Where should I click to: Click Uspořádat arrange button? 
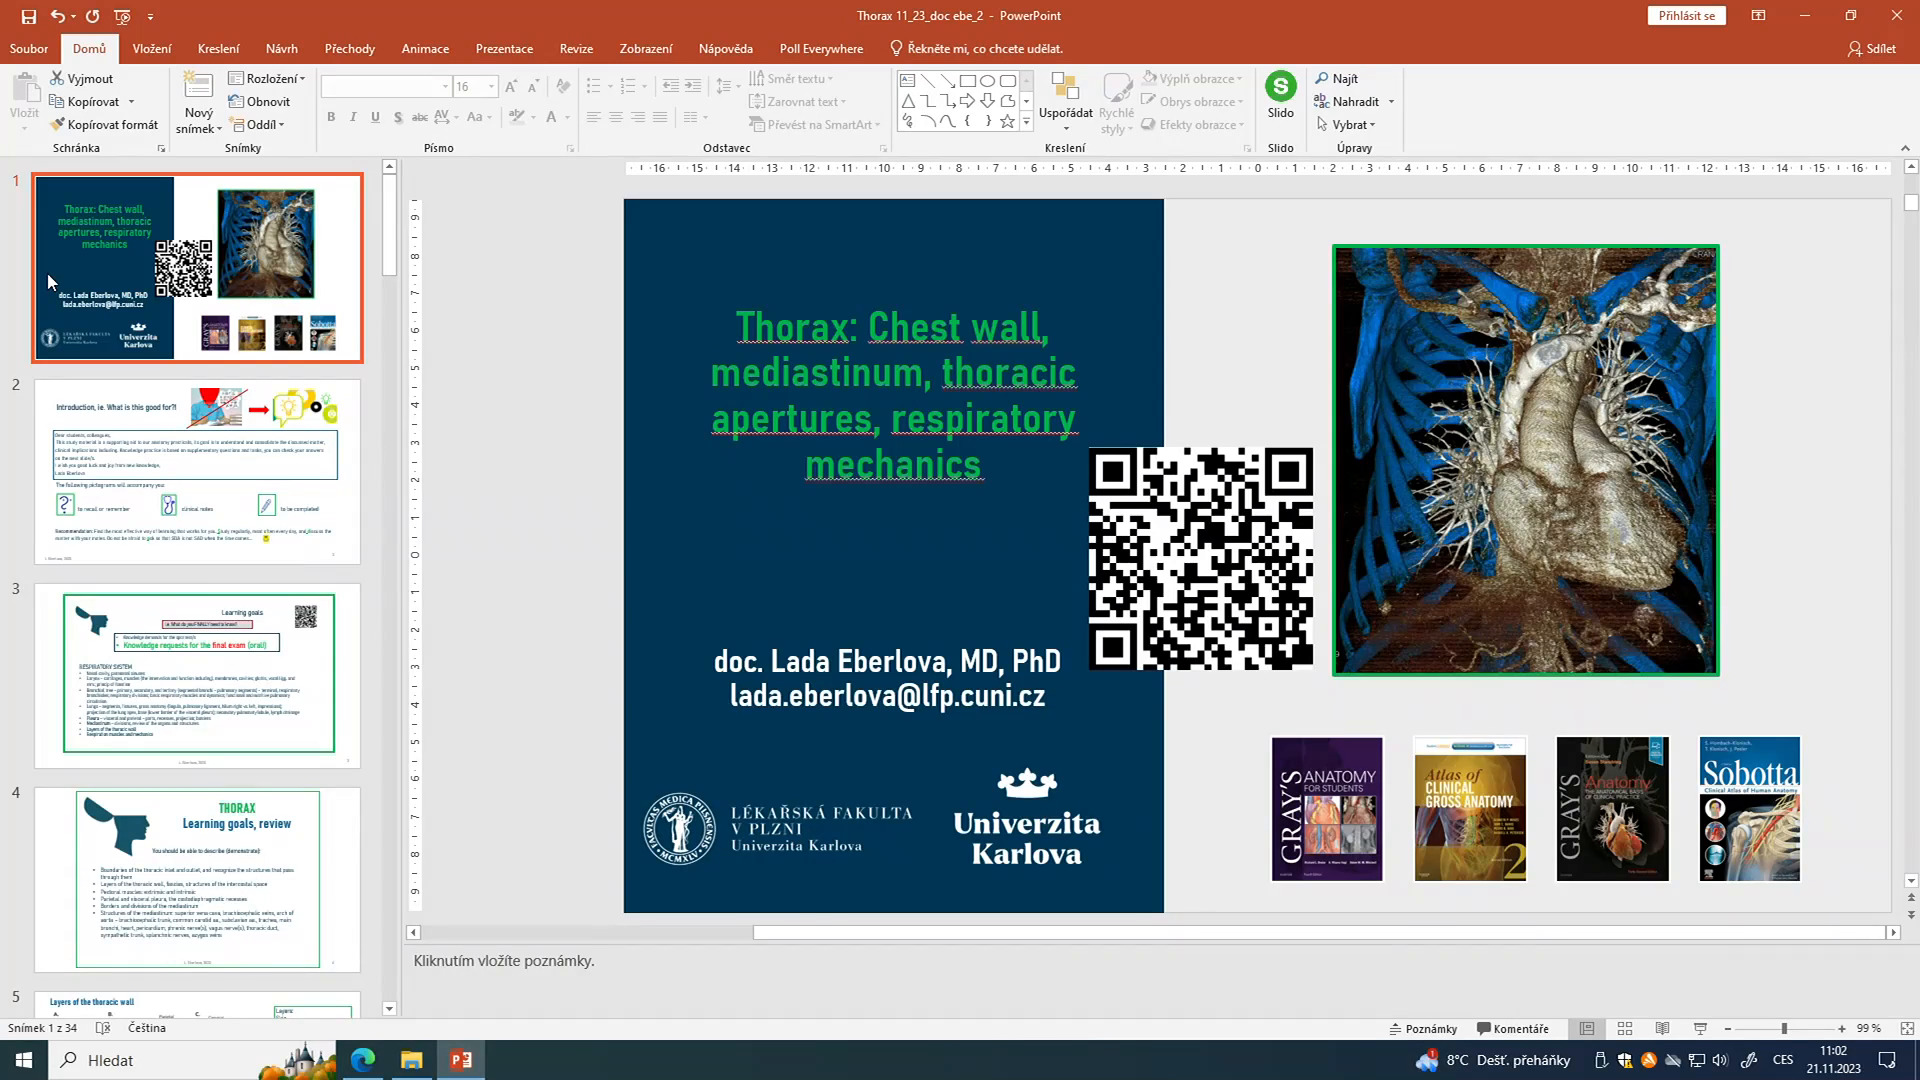(1065, 102)
